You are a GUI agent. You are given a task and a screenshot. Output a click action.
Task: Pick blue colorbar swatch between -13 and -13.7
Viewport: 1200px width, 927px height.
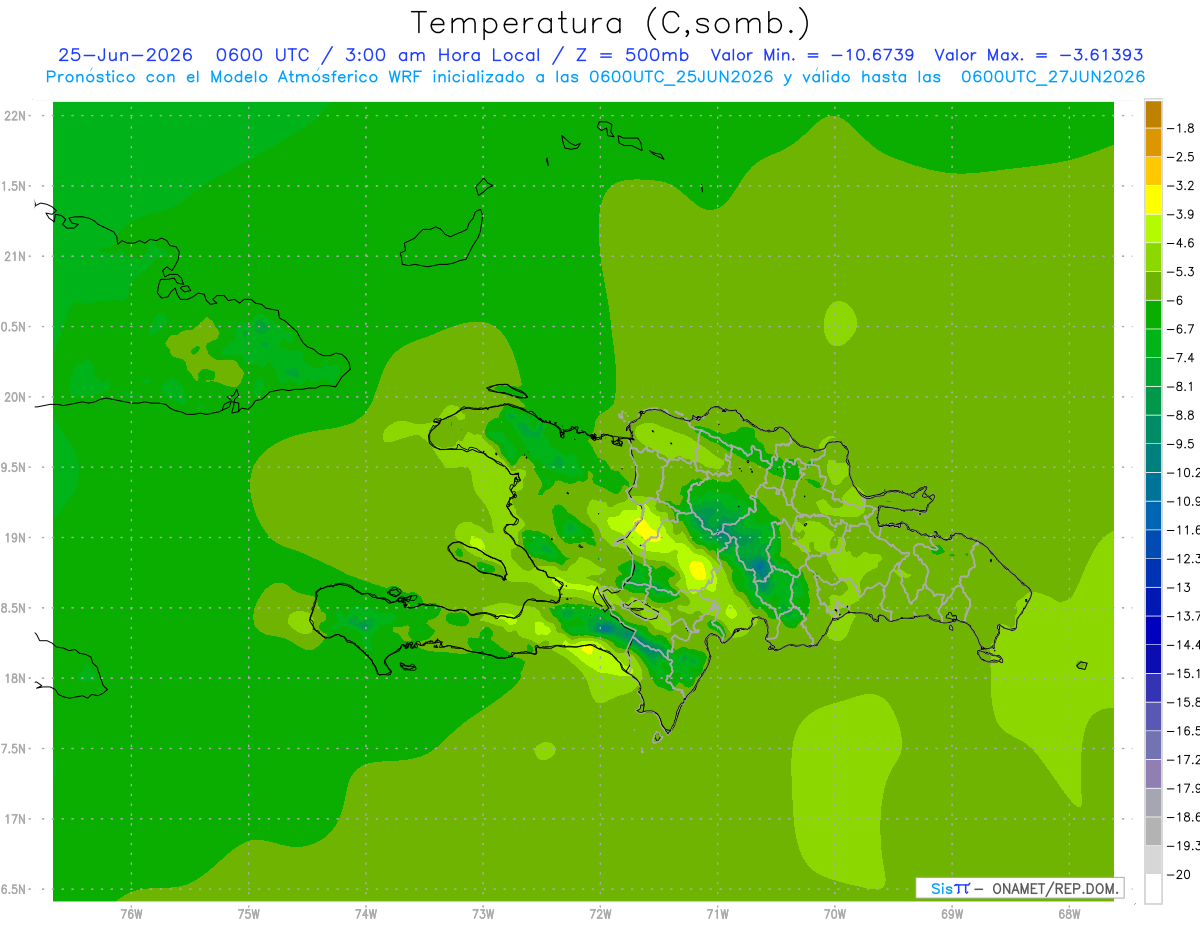coord(1153,601)
